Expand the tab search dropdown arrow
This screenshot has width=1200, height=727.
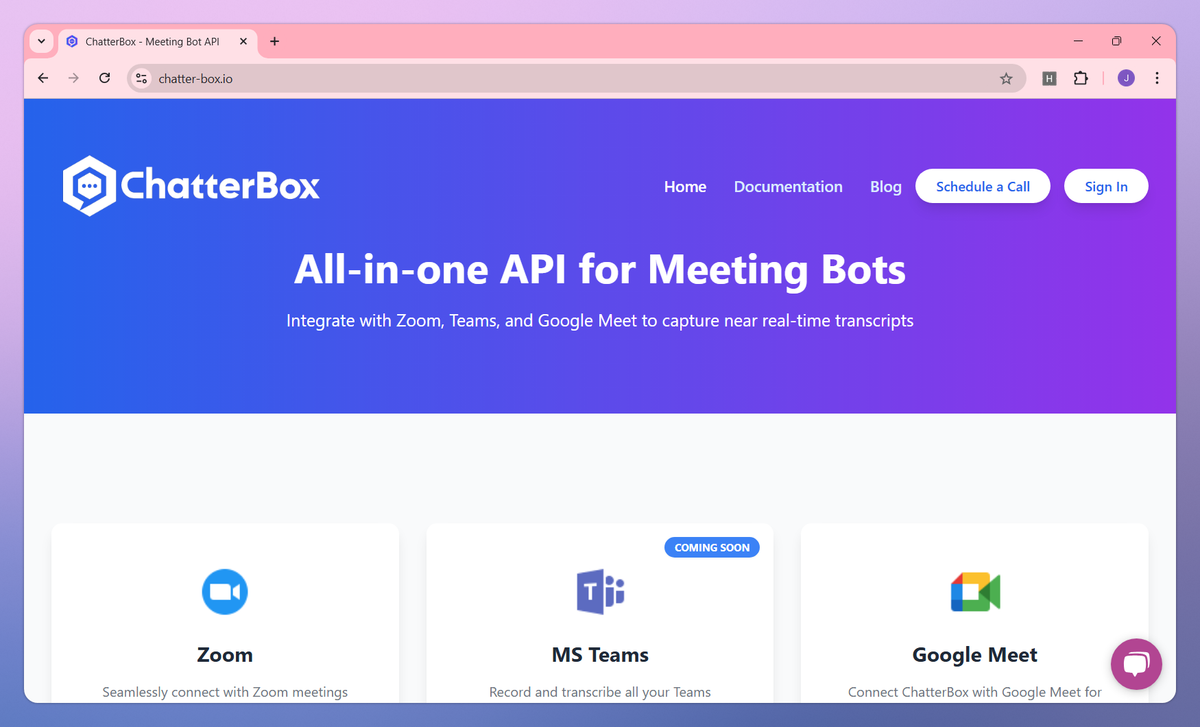click(41, 41)
